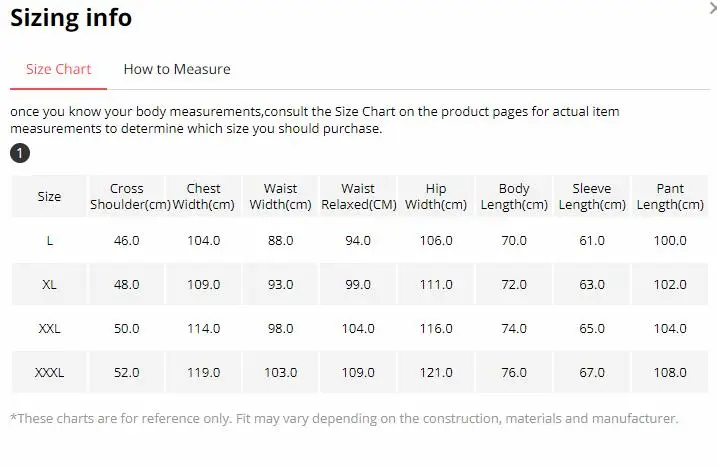717x467 pixels.
Task: Click the number 1 circle badge
Action: pyautogui.click(x=20, y=153)
